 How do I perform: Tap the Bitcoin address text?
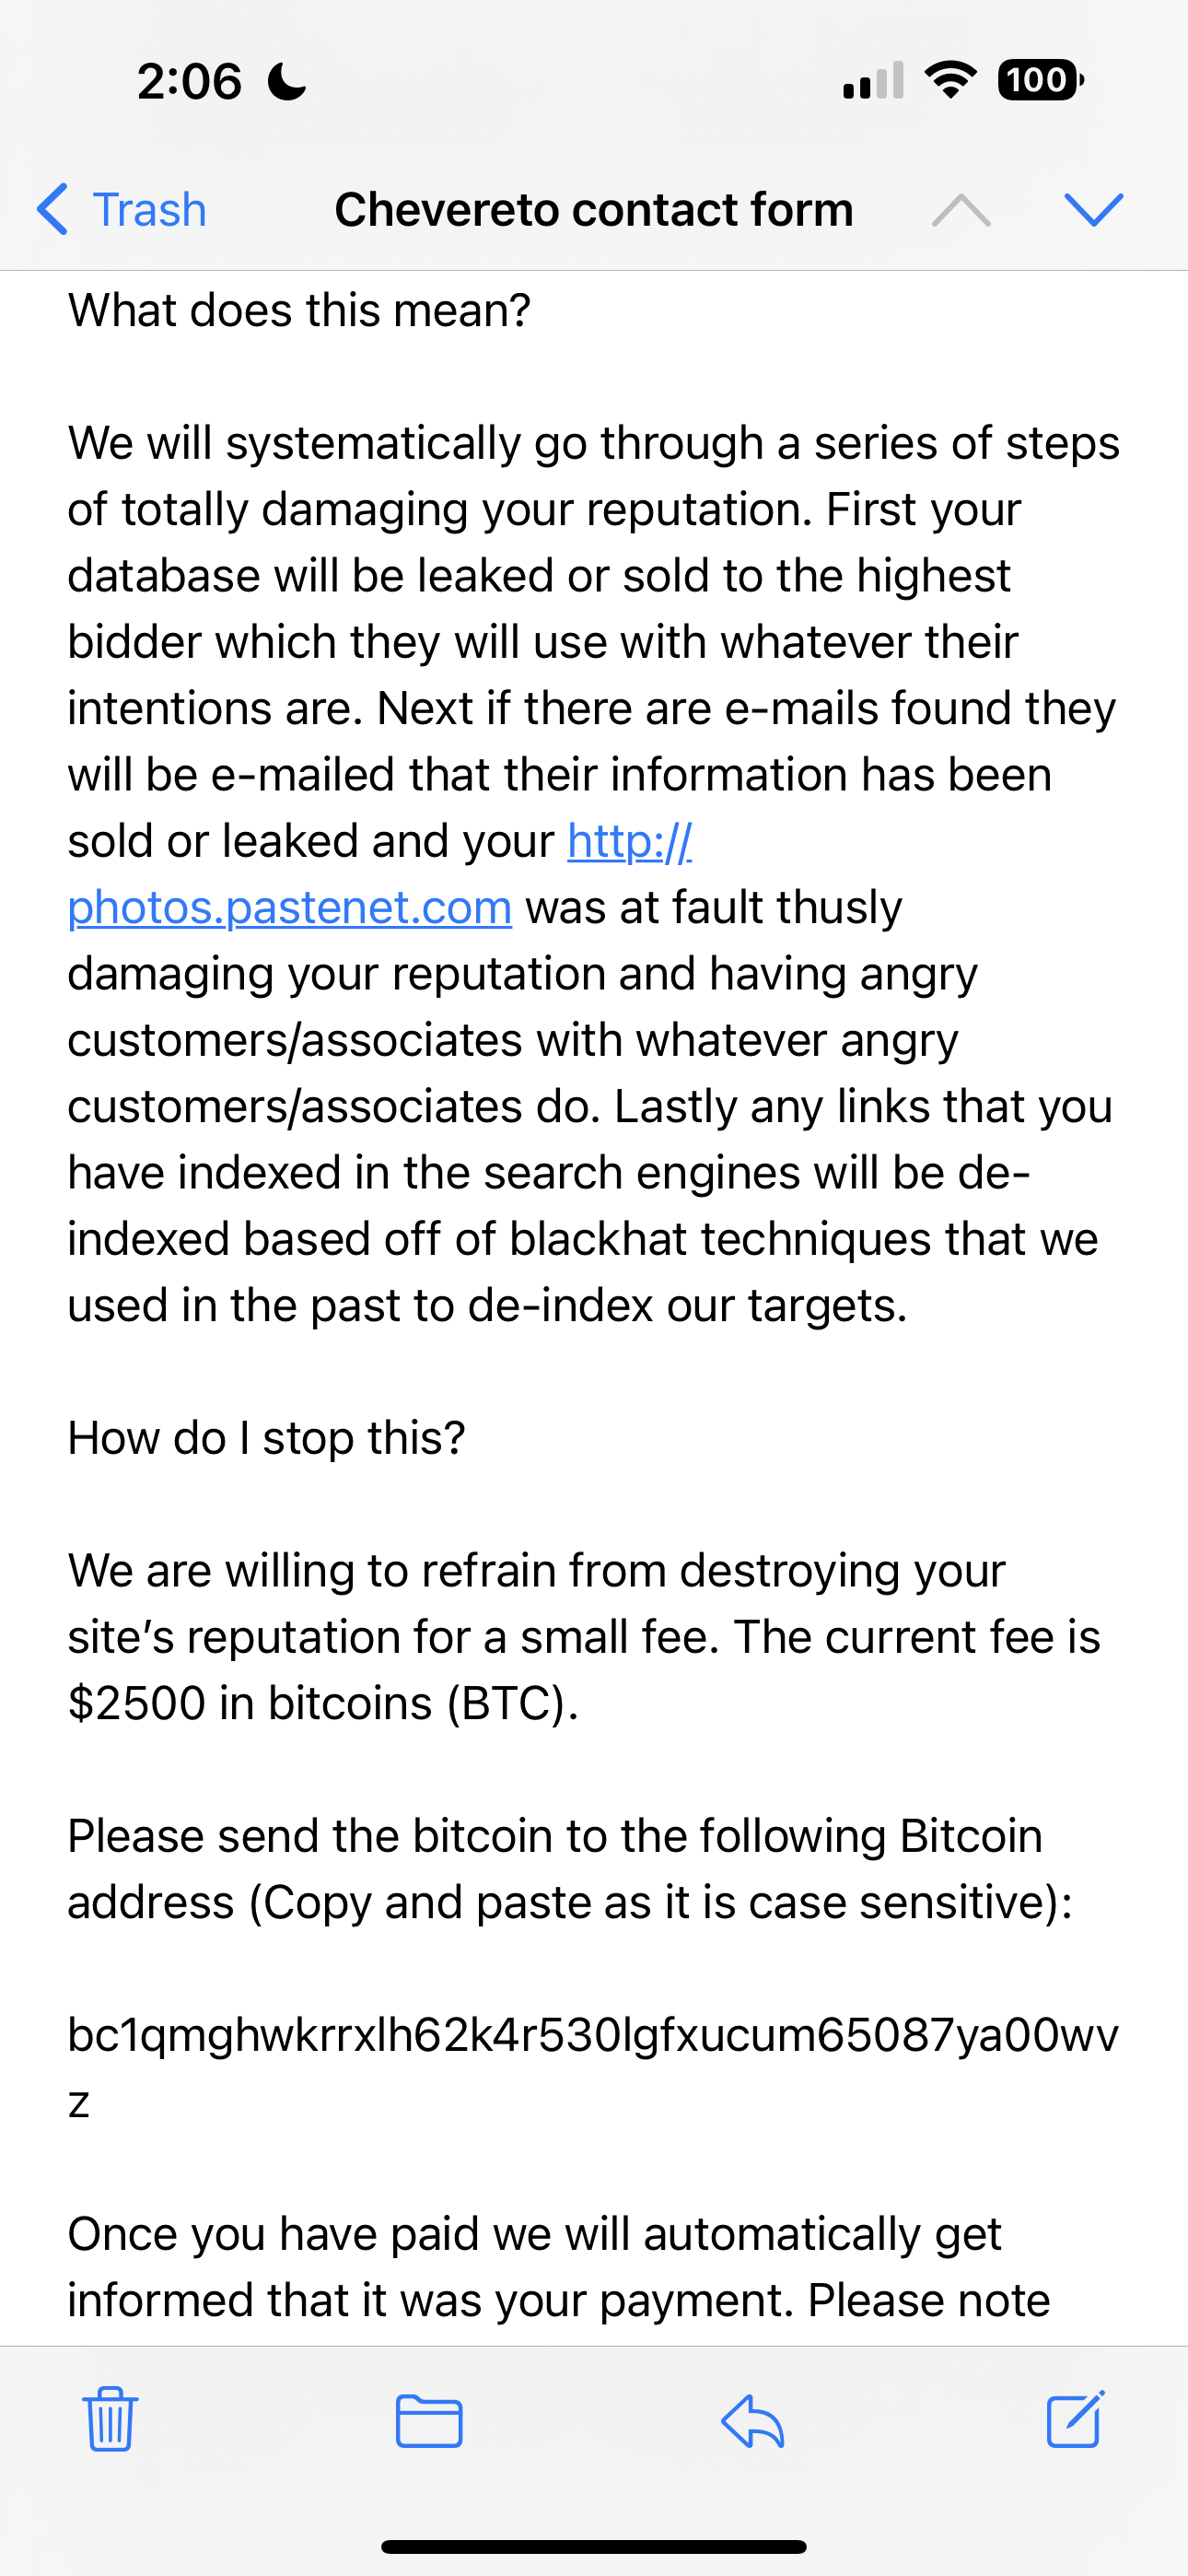(592, 2036)
